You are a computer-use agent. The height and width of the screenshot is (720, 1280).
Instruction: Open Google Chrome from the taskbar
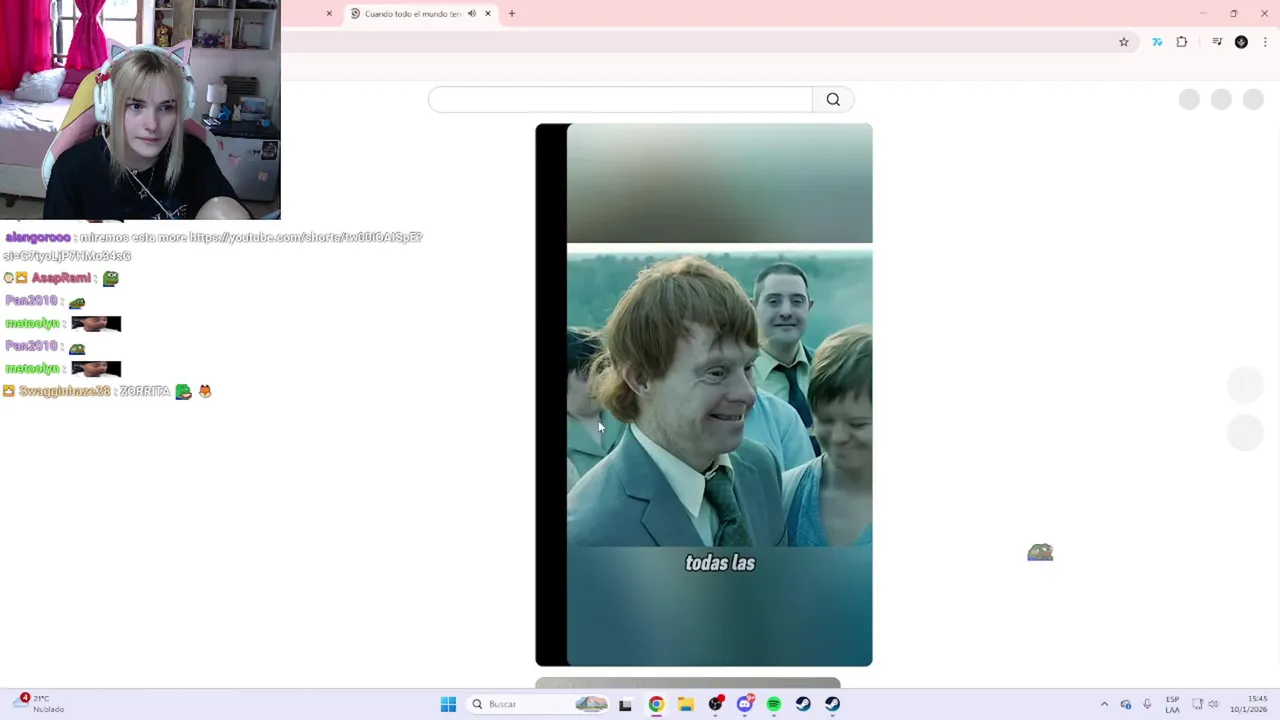pos(656,704)
